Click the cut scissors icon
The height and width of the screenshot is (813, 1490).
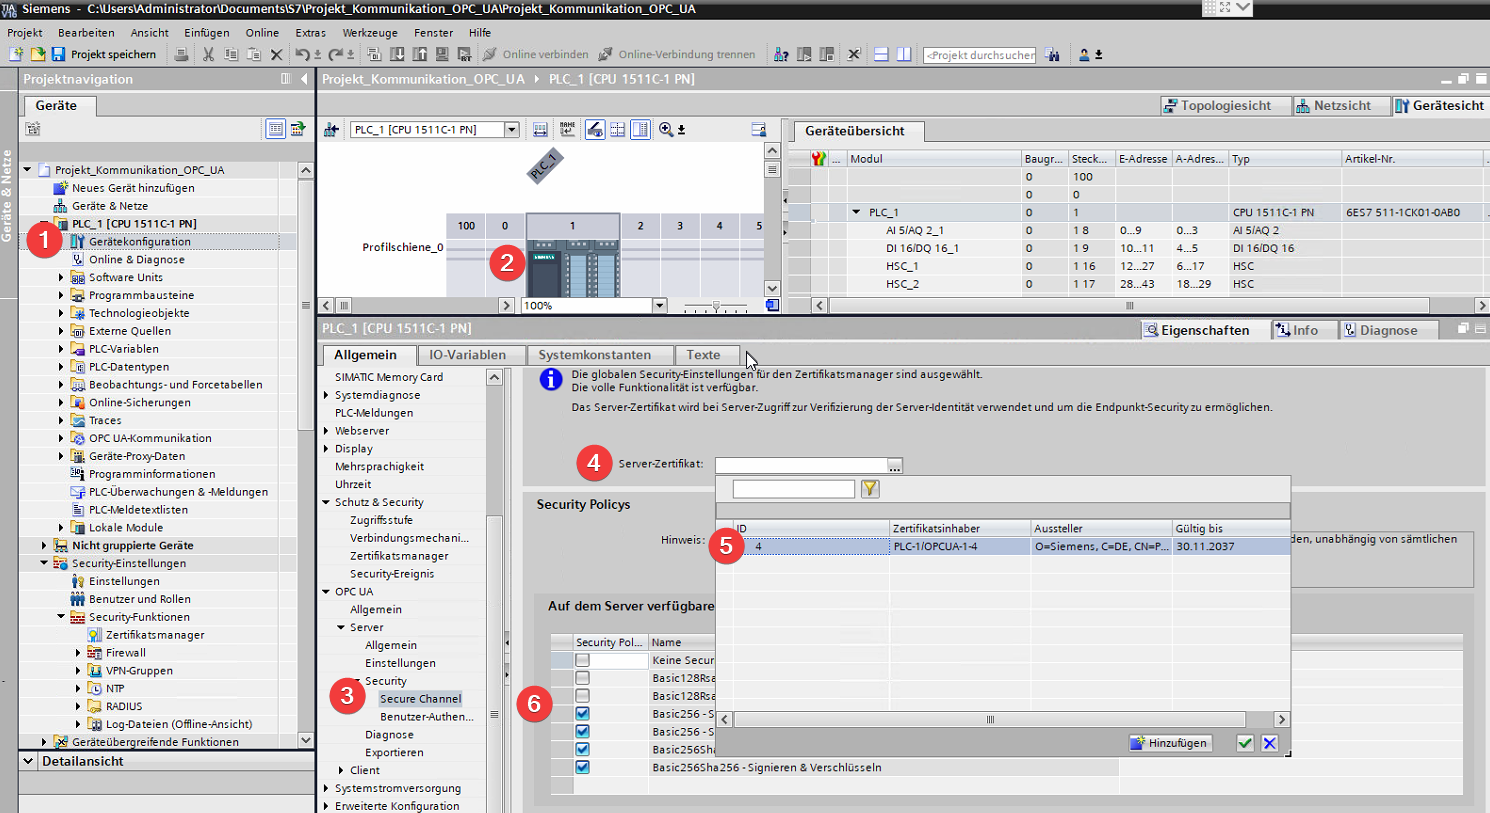pos(208,54)
